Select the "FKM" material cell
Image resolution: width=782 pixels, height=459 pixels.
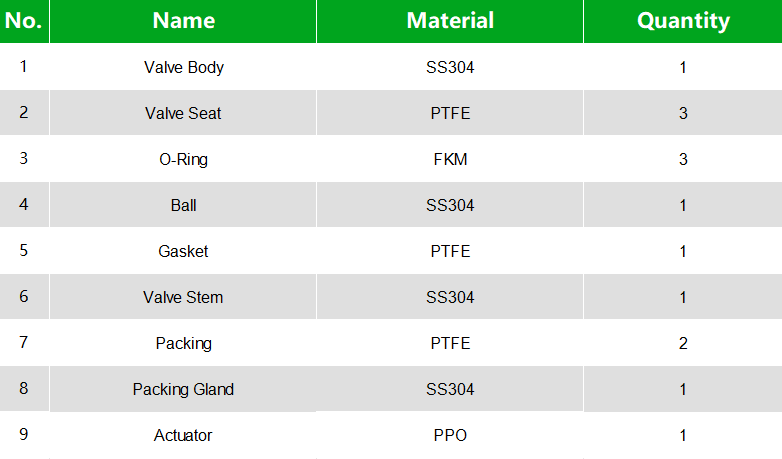449,159
